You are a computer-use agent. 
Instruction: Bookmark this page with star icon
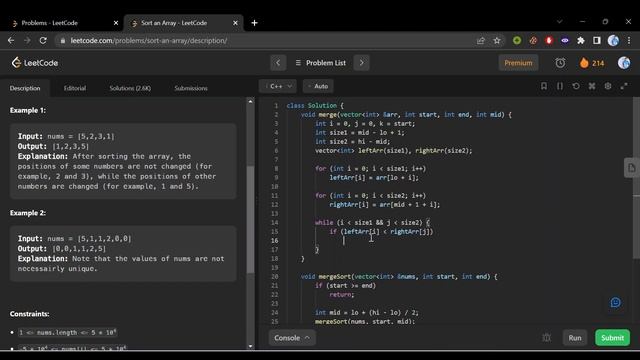click(497, 40)
